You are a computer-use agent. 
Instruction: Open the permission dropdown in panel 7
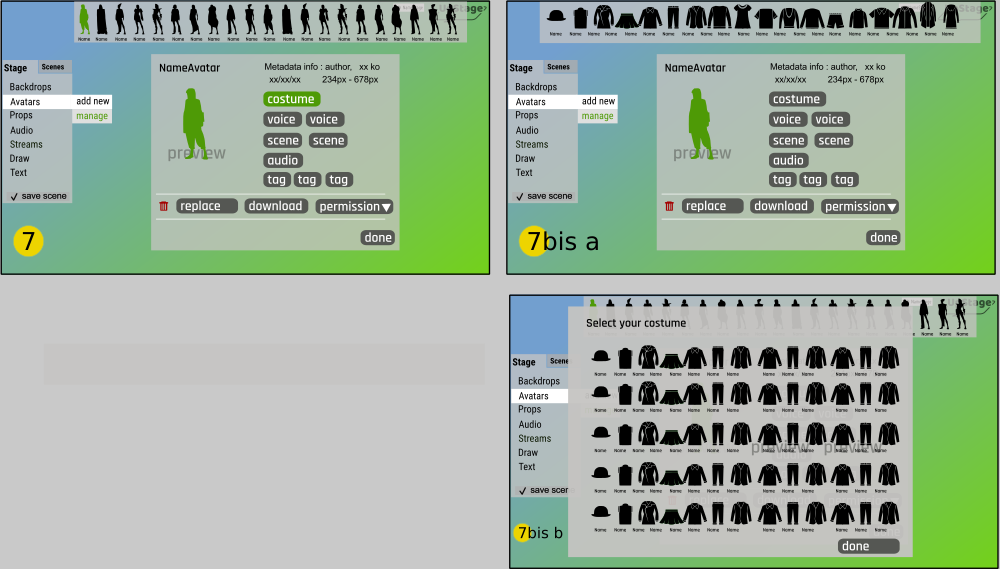click(354, 207)
